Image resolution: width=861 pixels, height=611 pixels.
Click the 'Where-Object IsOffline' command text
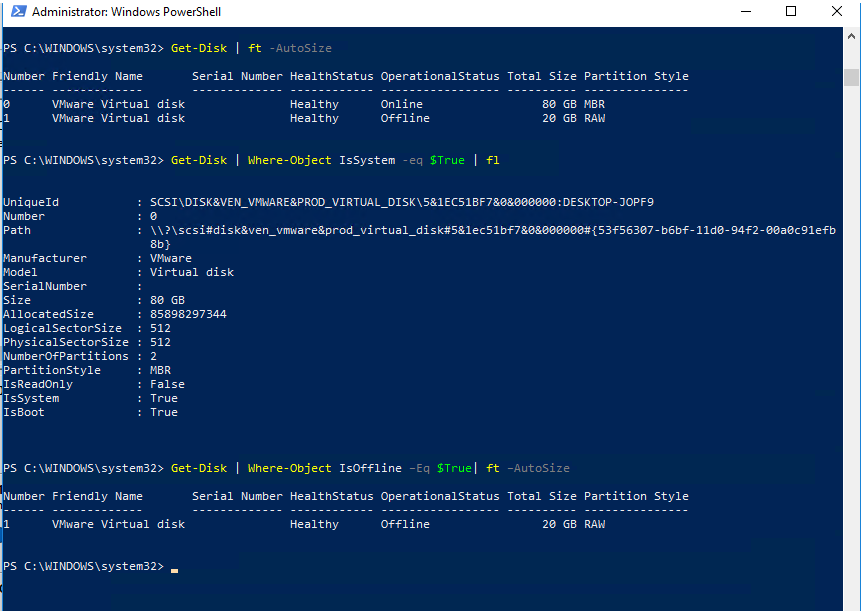[325, 468]
